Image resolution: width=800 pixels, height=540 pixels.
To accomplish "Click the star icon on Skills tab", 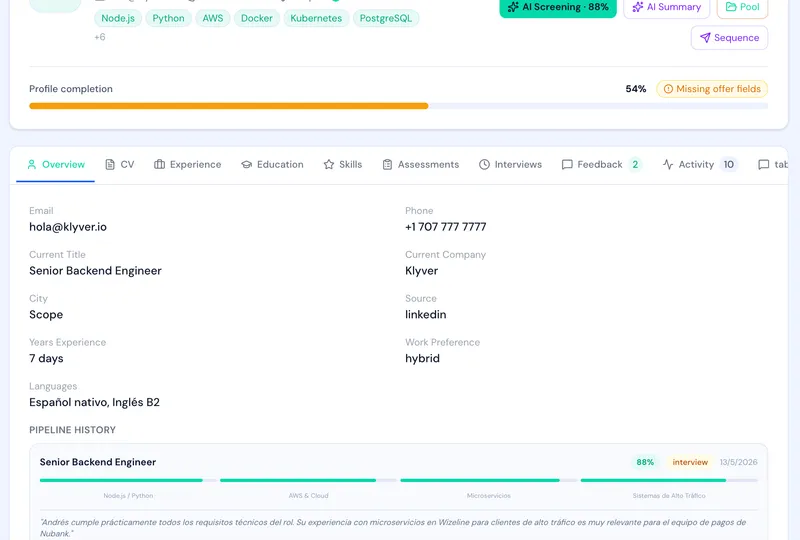I will pos(329,164).
